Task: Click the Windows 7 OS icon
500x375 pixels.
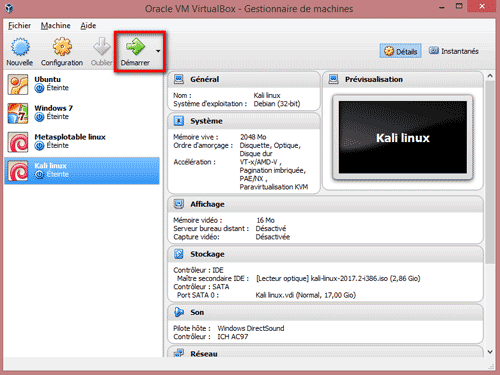Action: tap(18, 113)
